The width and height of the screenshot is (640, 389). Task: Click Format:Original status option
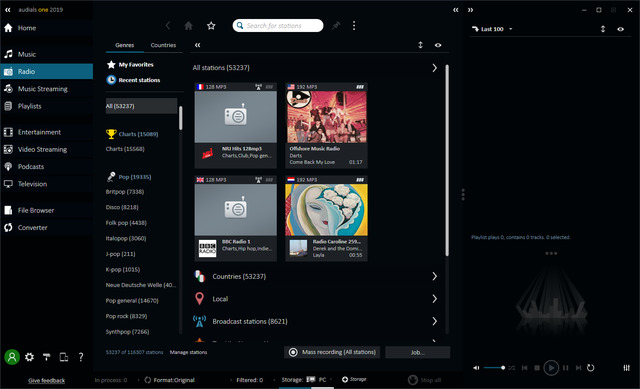170,380
